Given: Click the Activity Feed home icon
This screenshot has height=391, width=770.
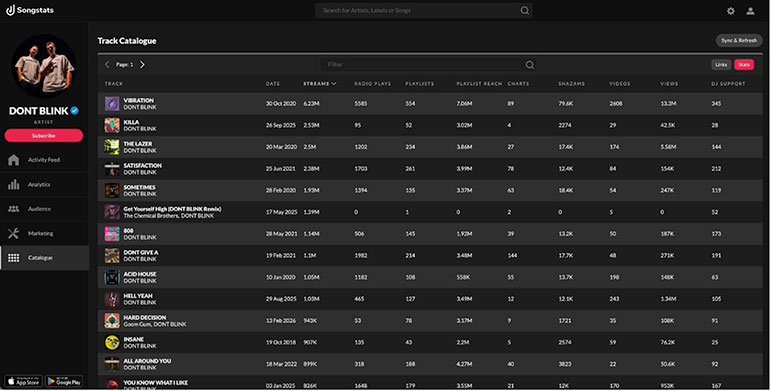Looking at the screenshot, I should (14, 160).
